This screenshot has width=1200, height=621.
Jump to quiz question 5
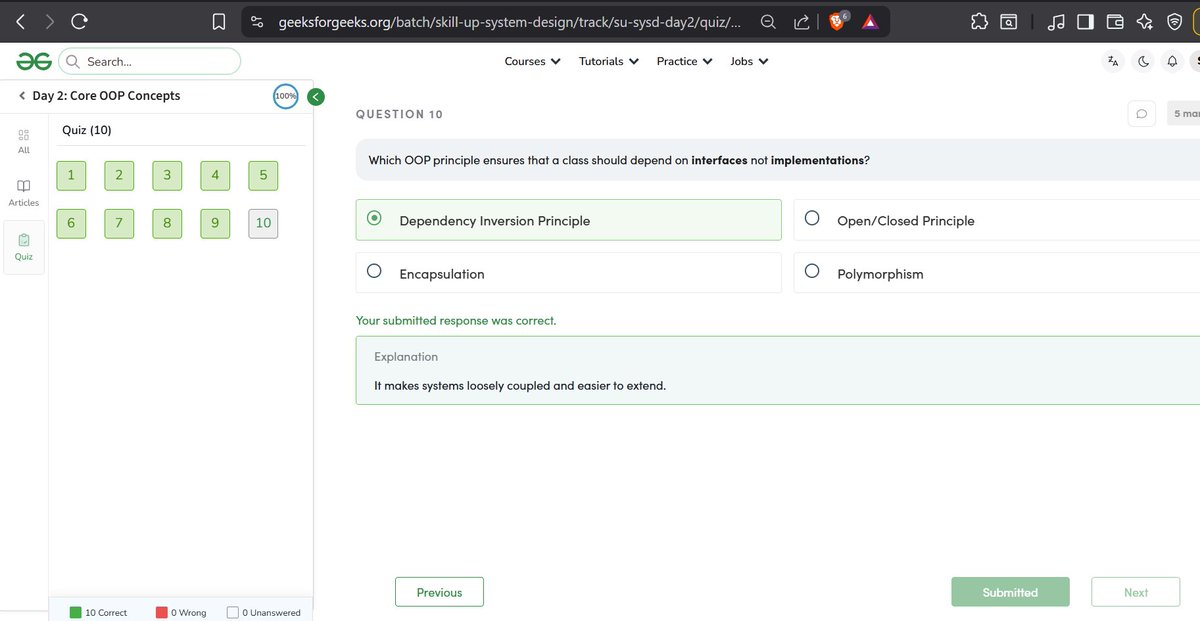(x=263, y=175)
